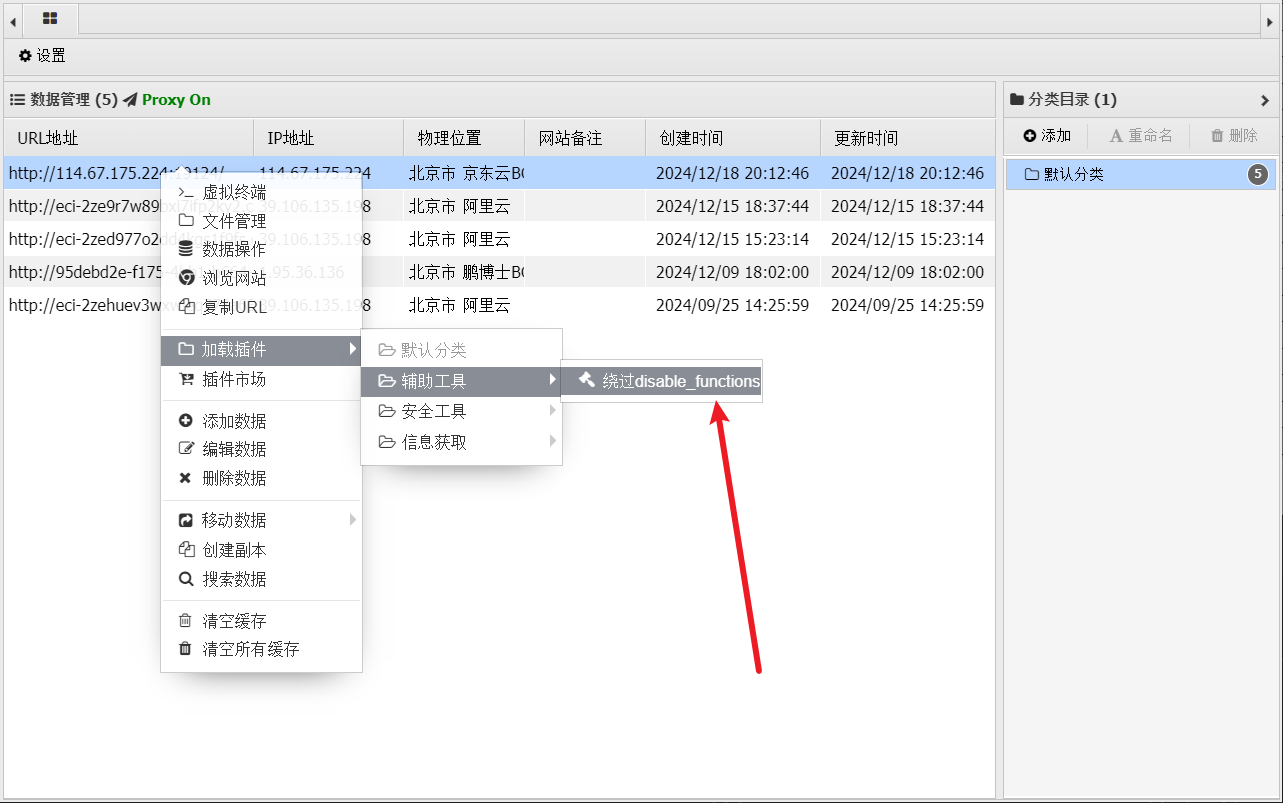Click the right tab scroll arrow
1283x803 pixels.
1270,19
